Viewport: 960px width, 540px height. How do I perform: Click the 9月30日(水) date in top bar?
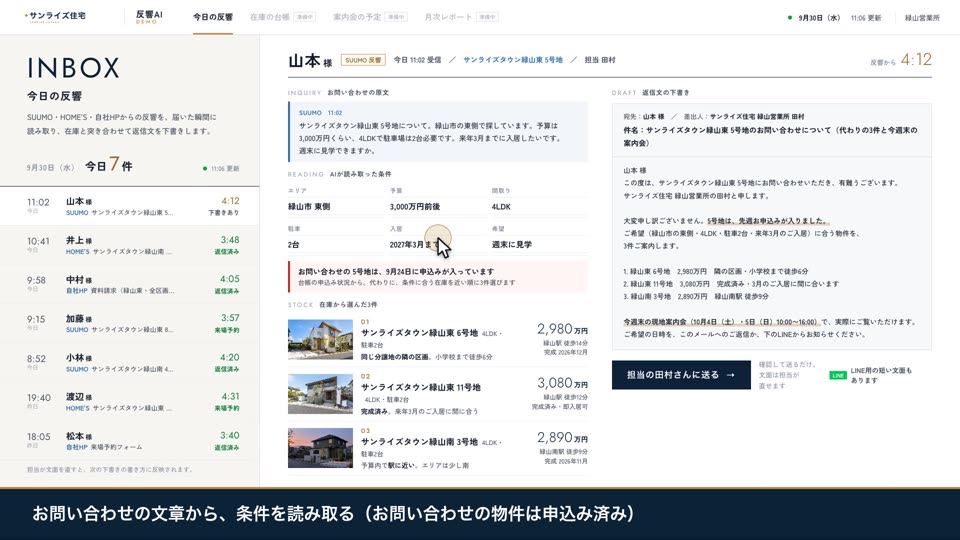819,18
